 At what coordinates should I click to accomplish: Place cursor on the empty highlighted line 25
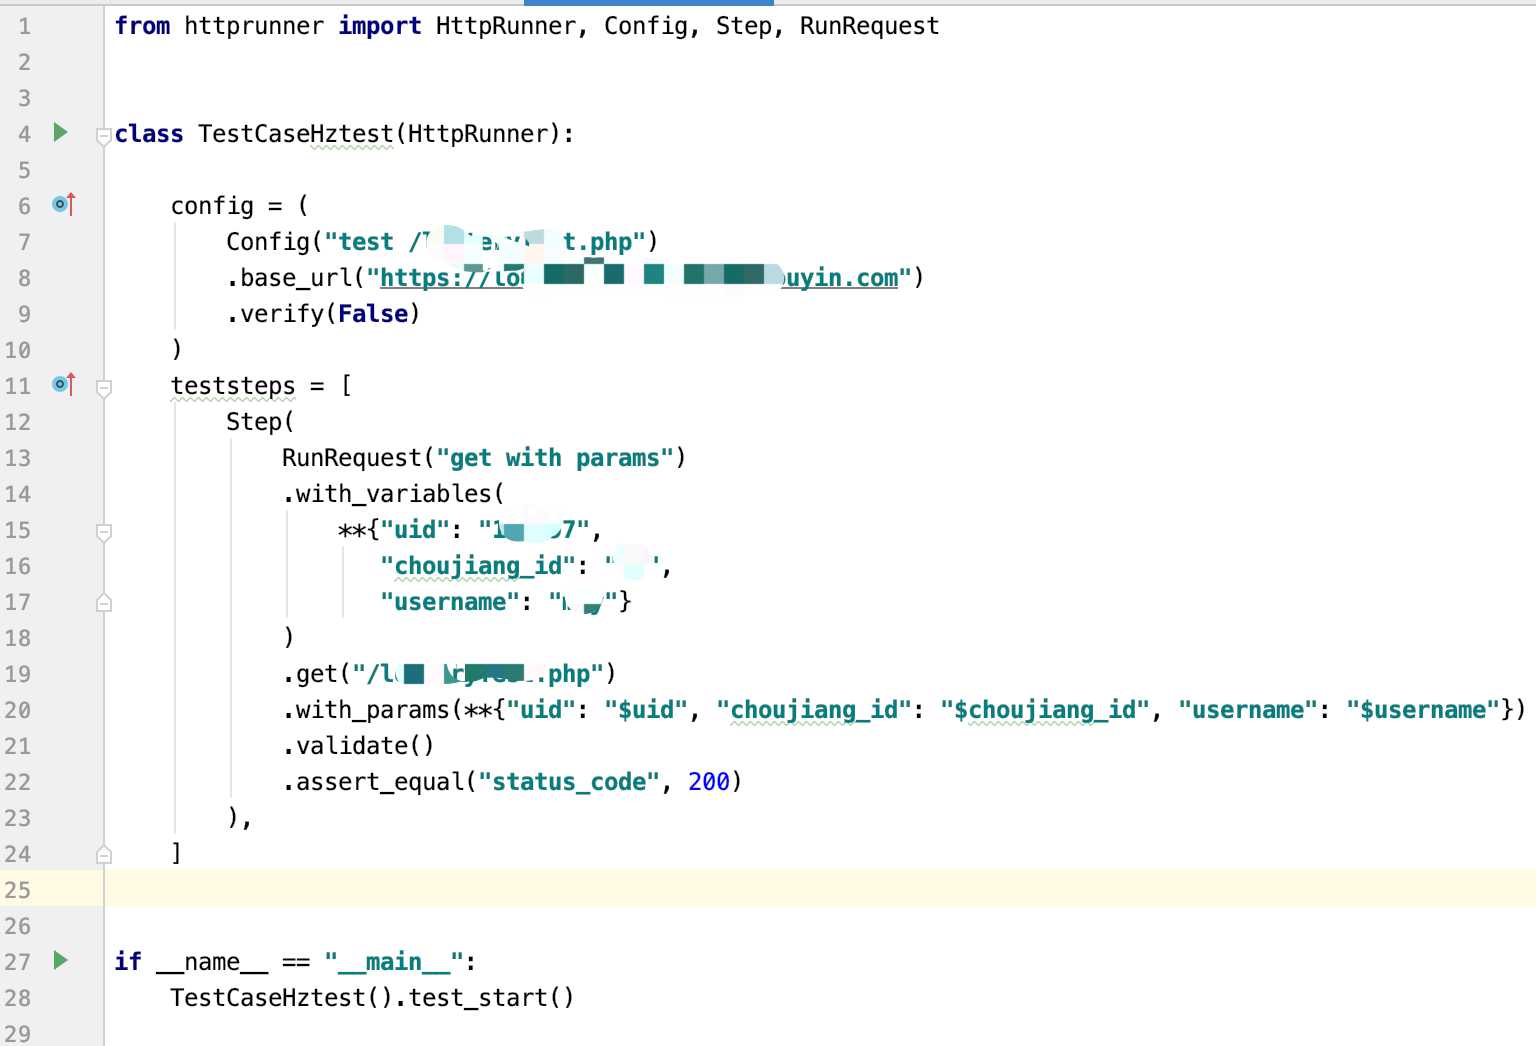coord(820,890)
